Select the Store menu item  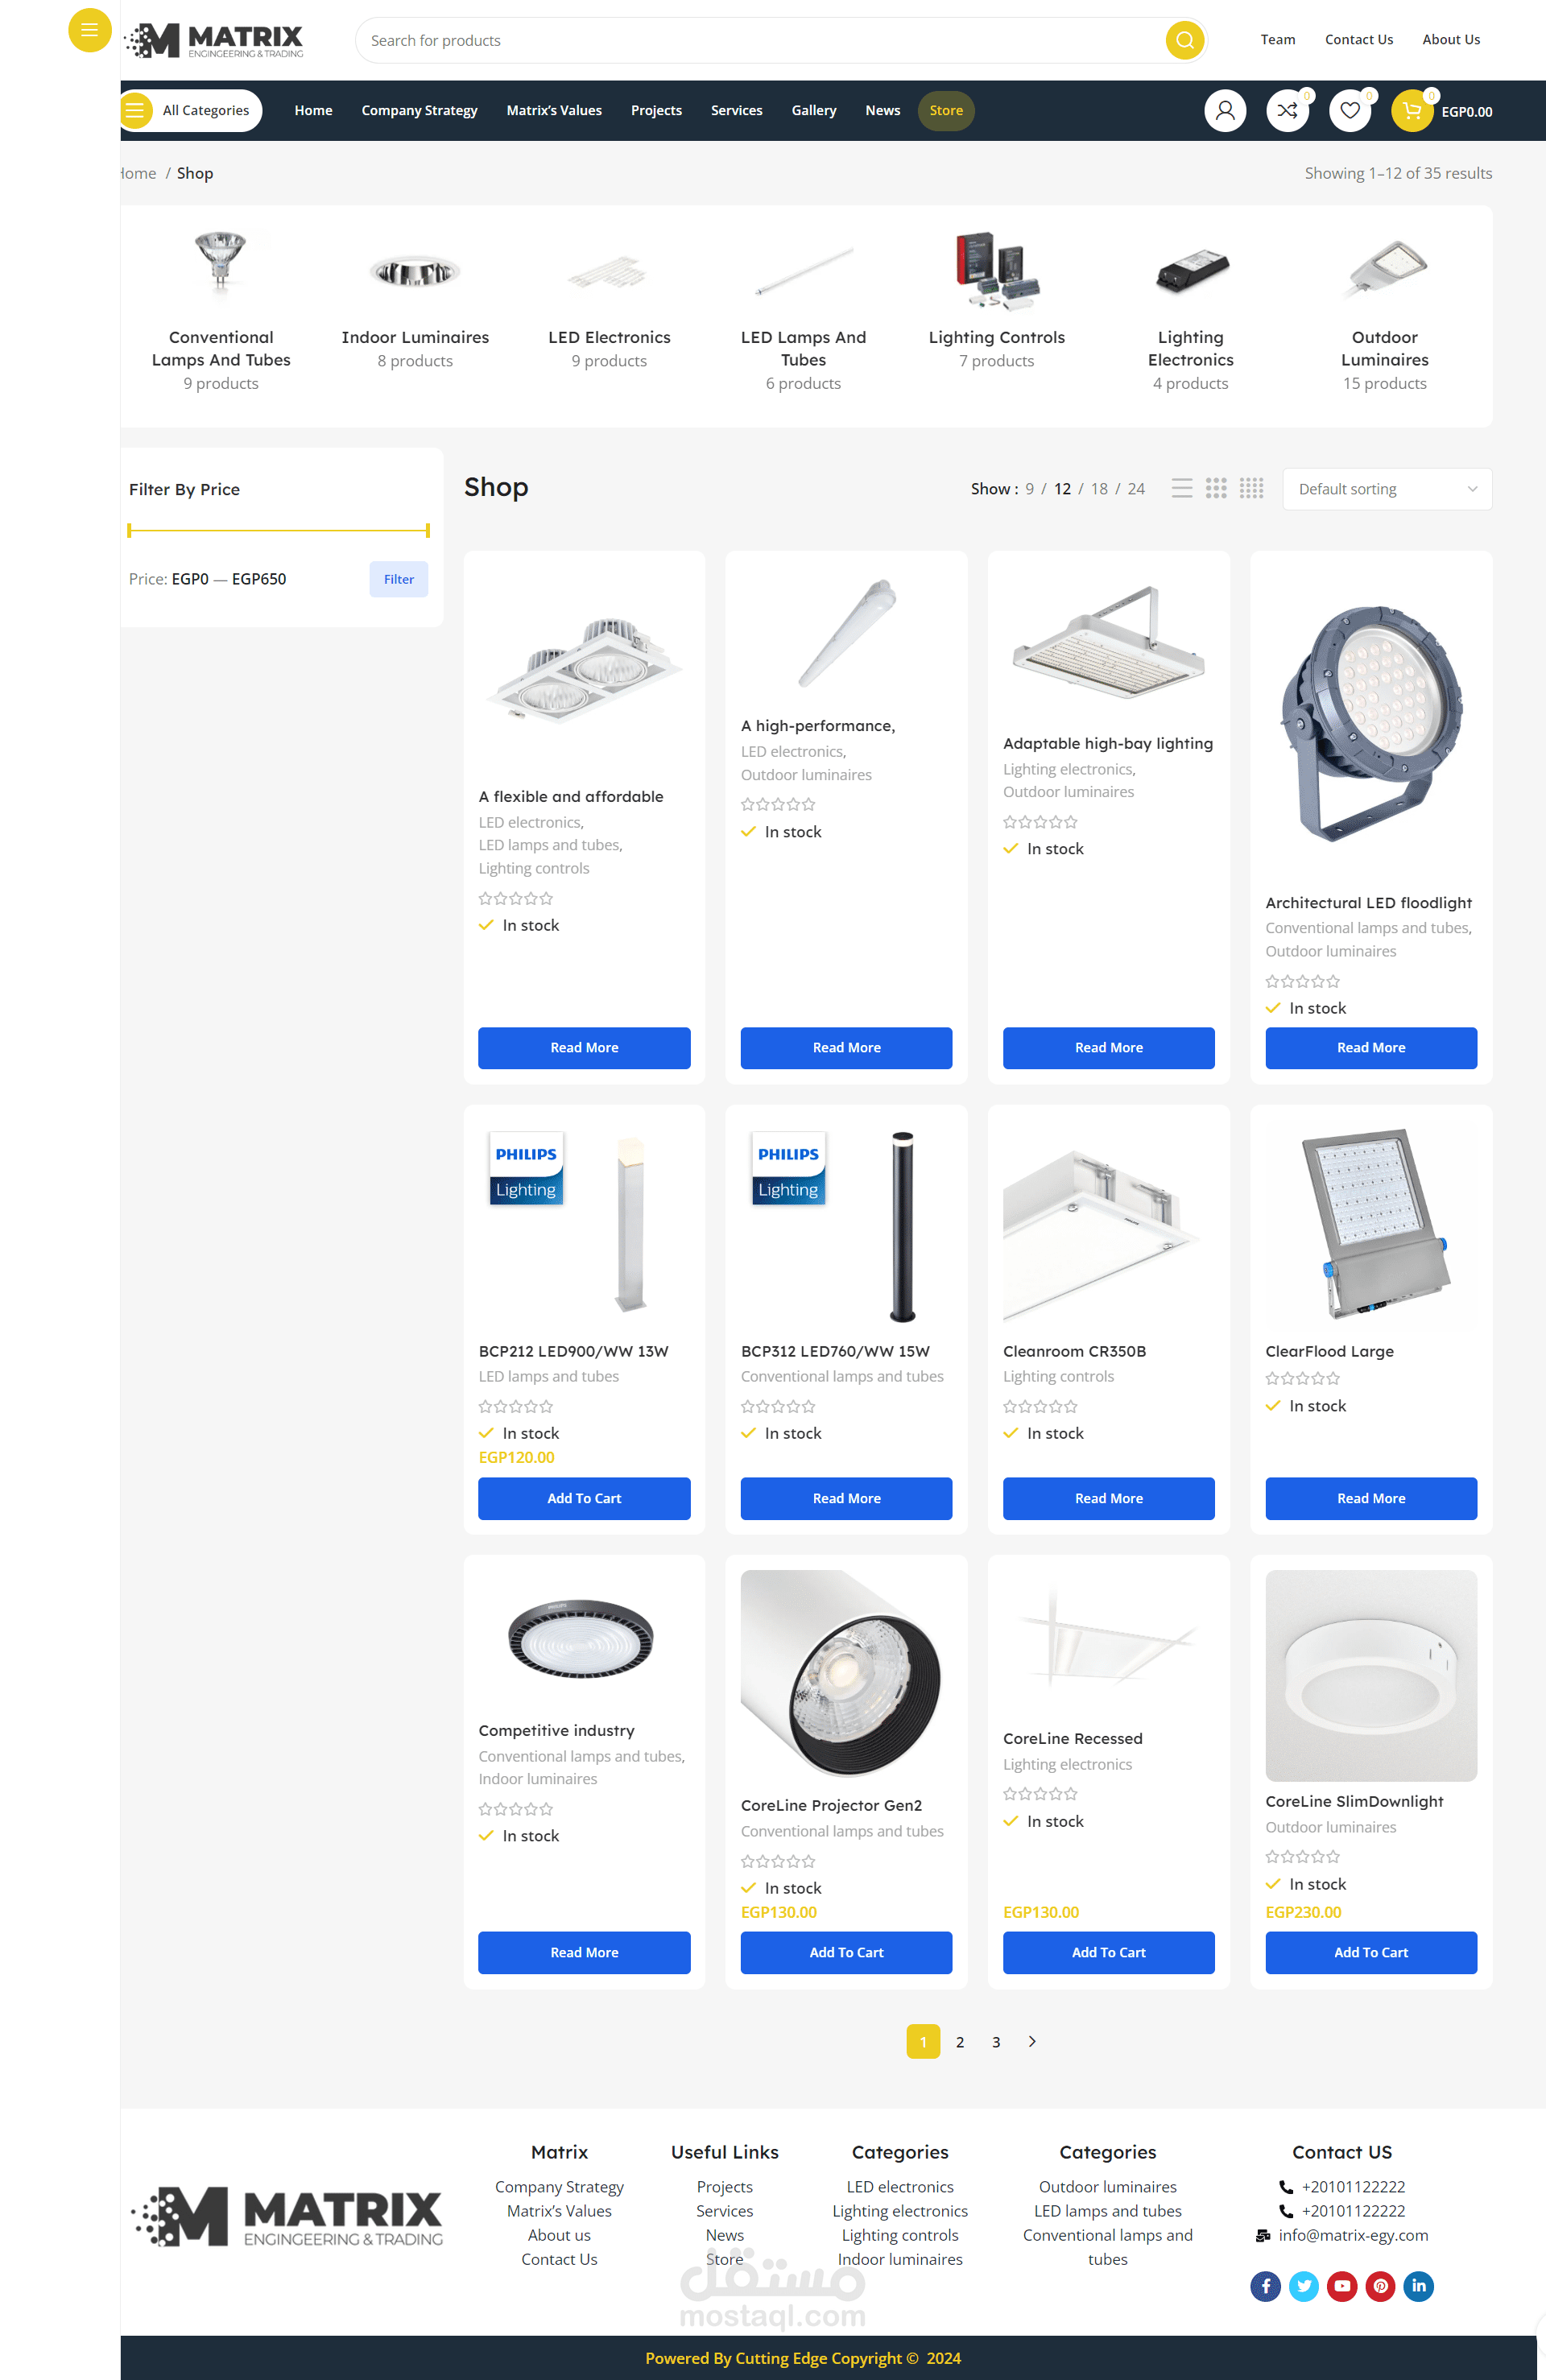click(x=946, y=111)
